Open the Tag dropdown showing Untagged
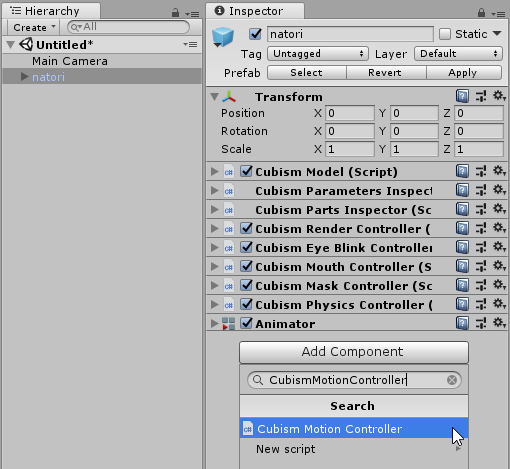This screenshot has height=469, width=510. 318,54
